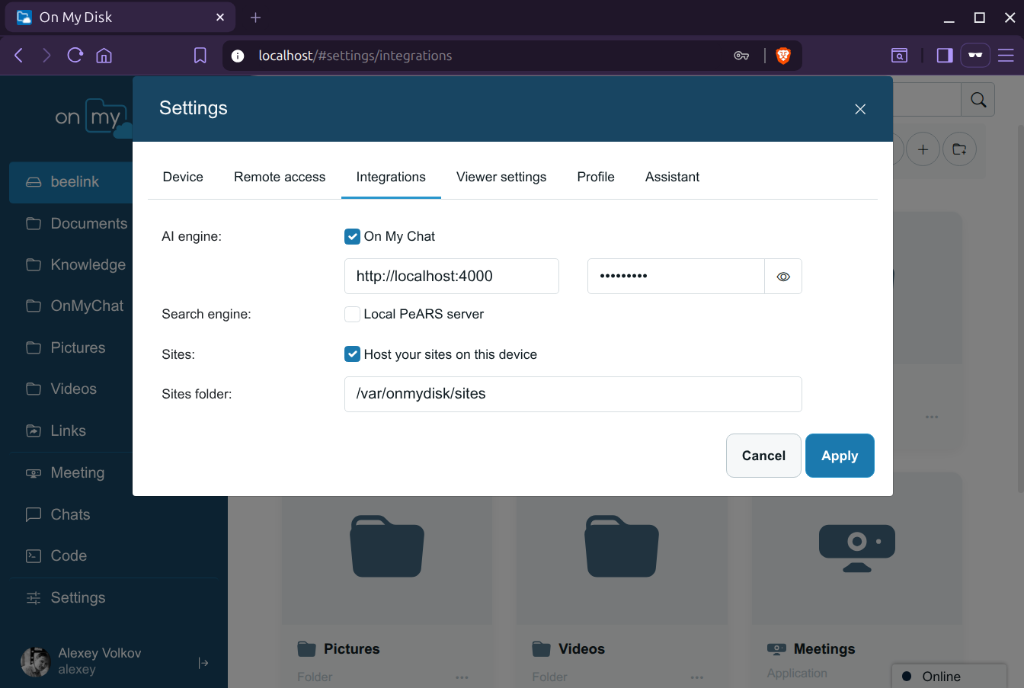Open the Documents folder in sidebar
The image size is (1024, 688).
pos(76,224)
